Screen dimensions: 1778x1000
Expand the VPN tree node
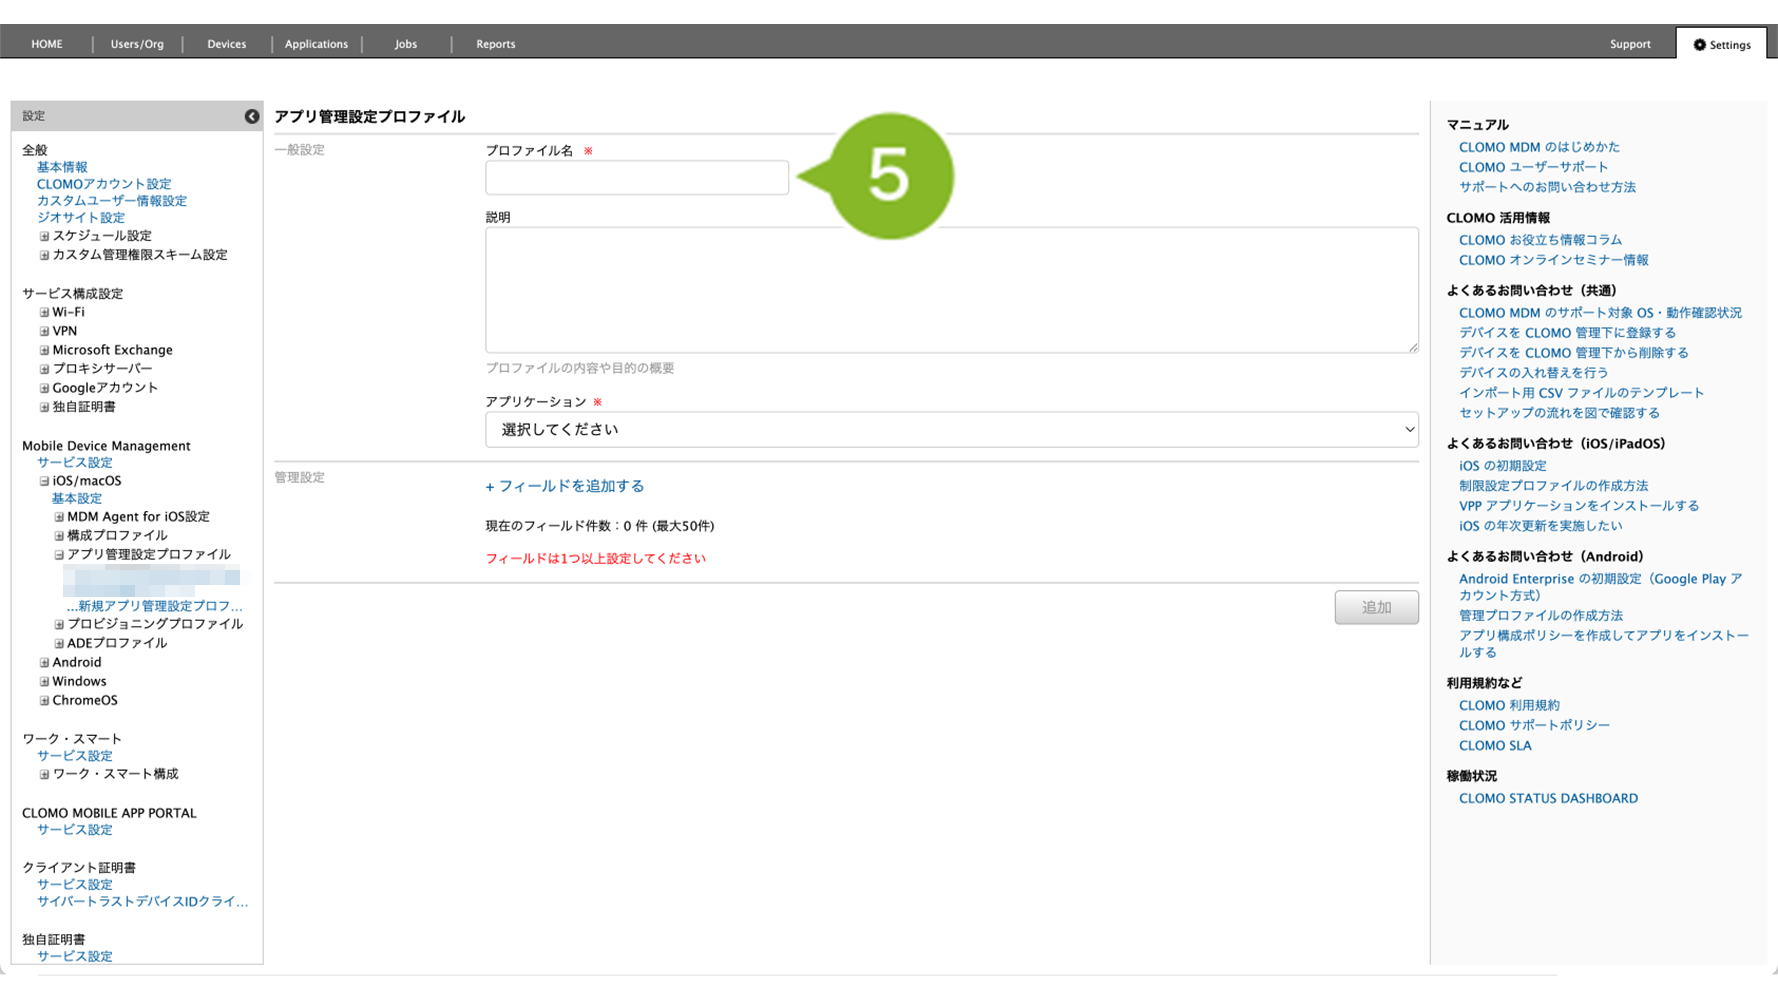pyautogui.click(x=44, y=332)
